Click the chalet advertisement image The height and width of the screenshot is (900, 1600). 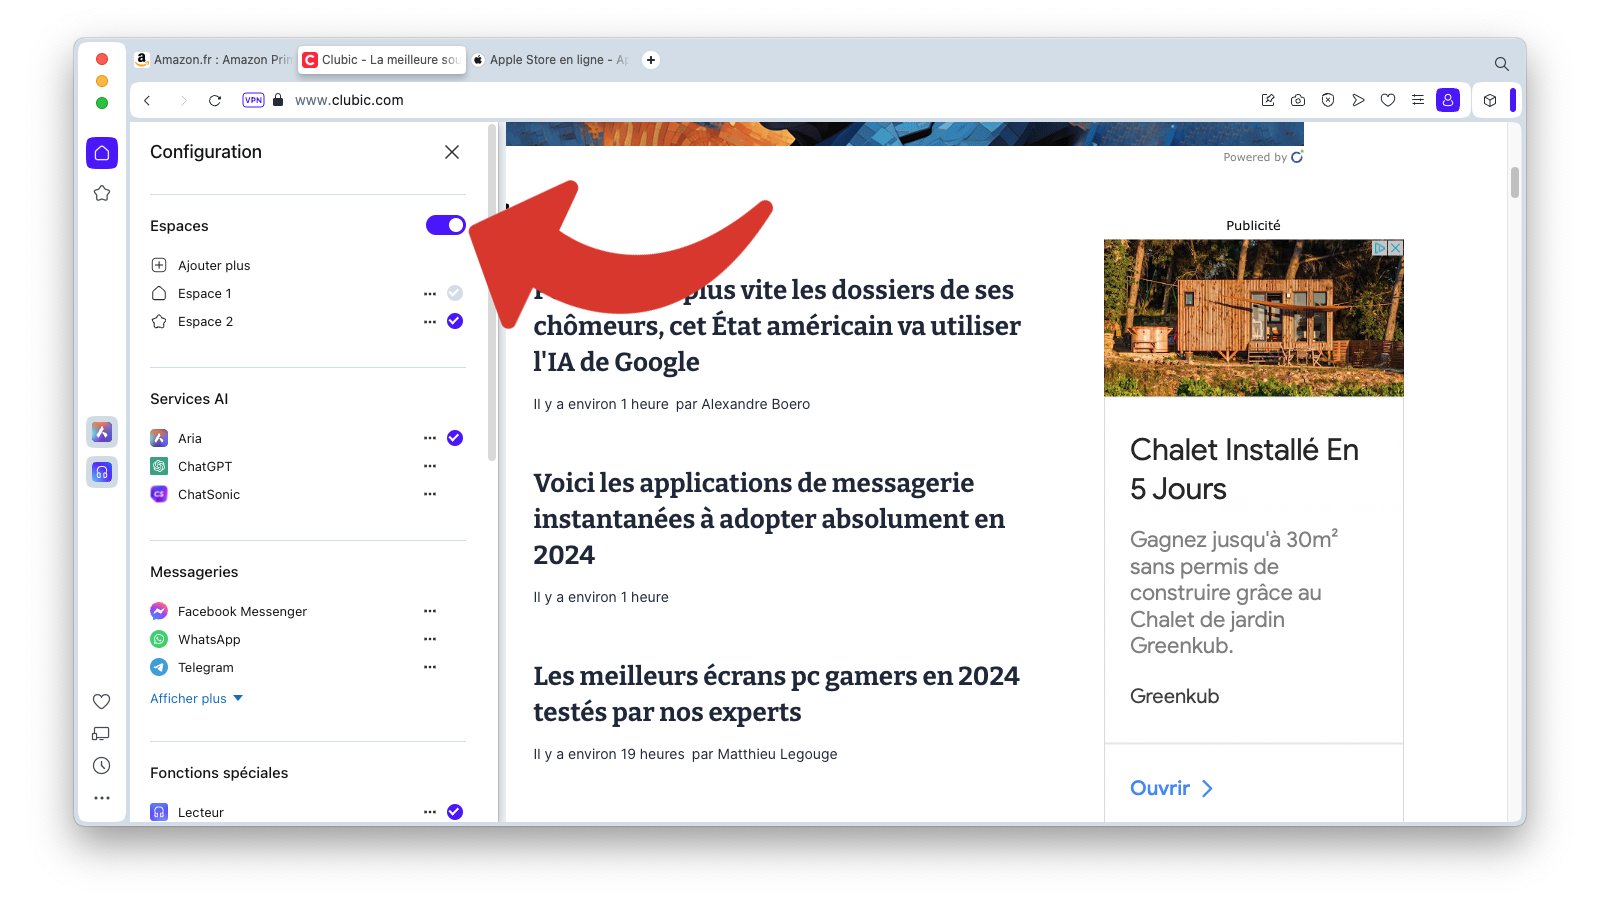point(1254,318)
